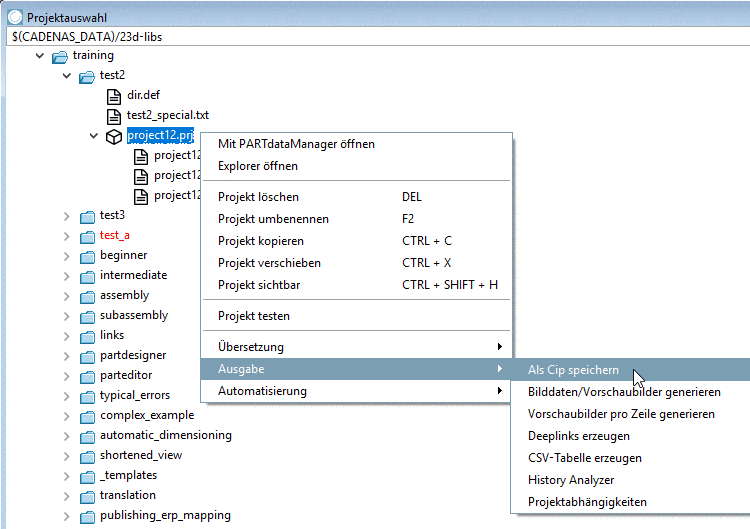Expand the subassembly folder
Viewport: 750px width, 529px height.
(x=66, y=317)
